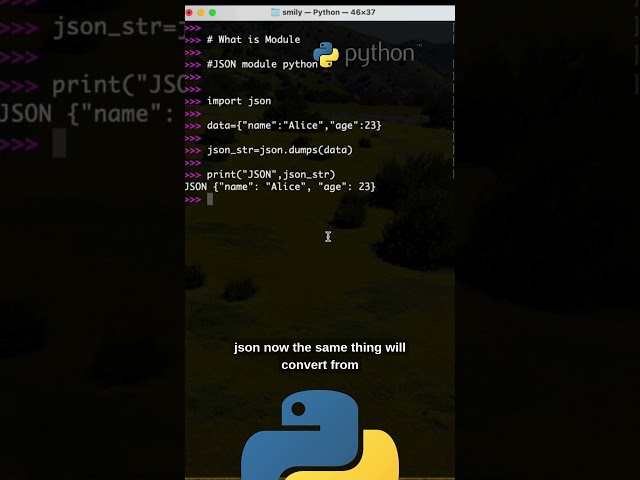
Task: Click the line defining data with Alice
Action: point(294,125)
